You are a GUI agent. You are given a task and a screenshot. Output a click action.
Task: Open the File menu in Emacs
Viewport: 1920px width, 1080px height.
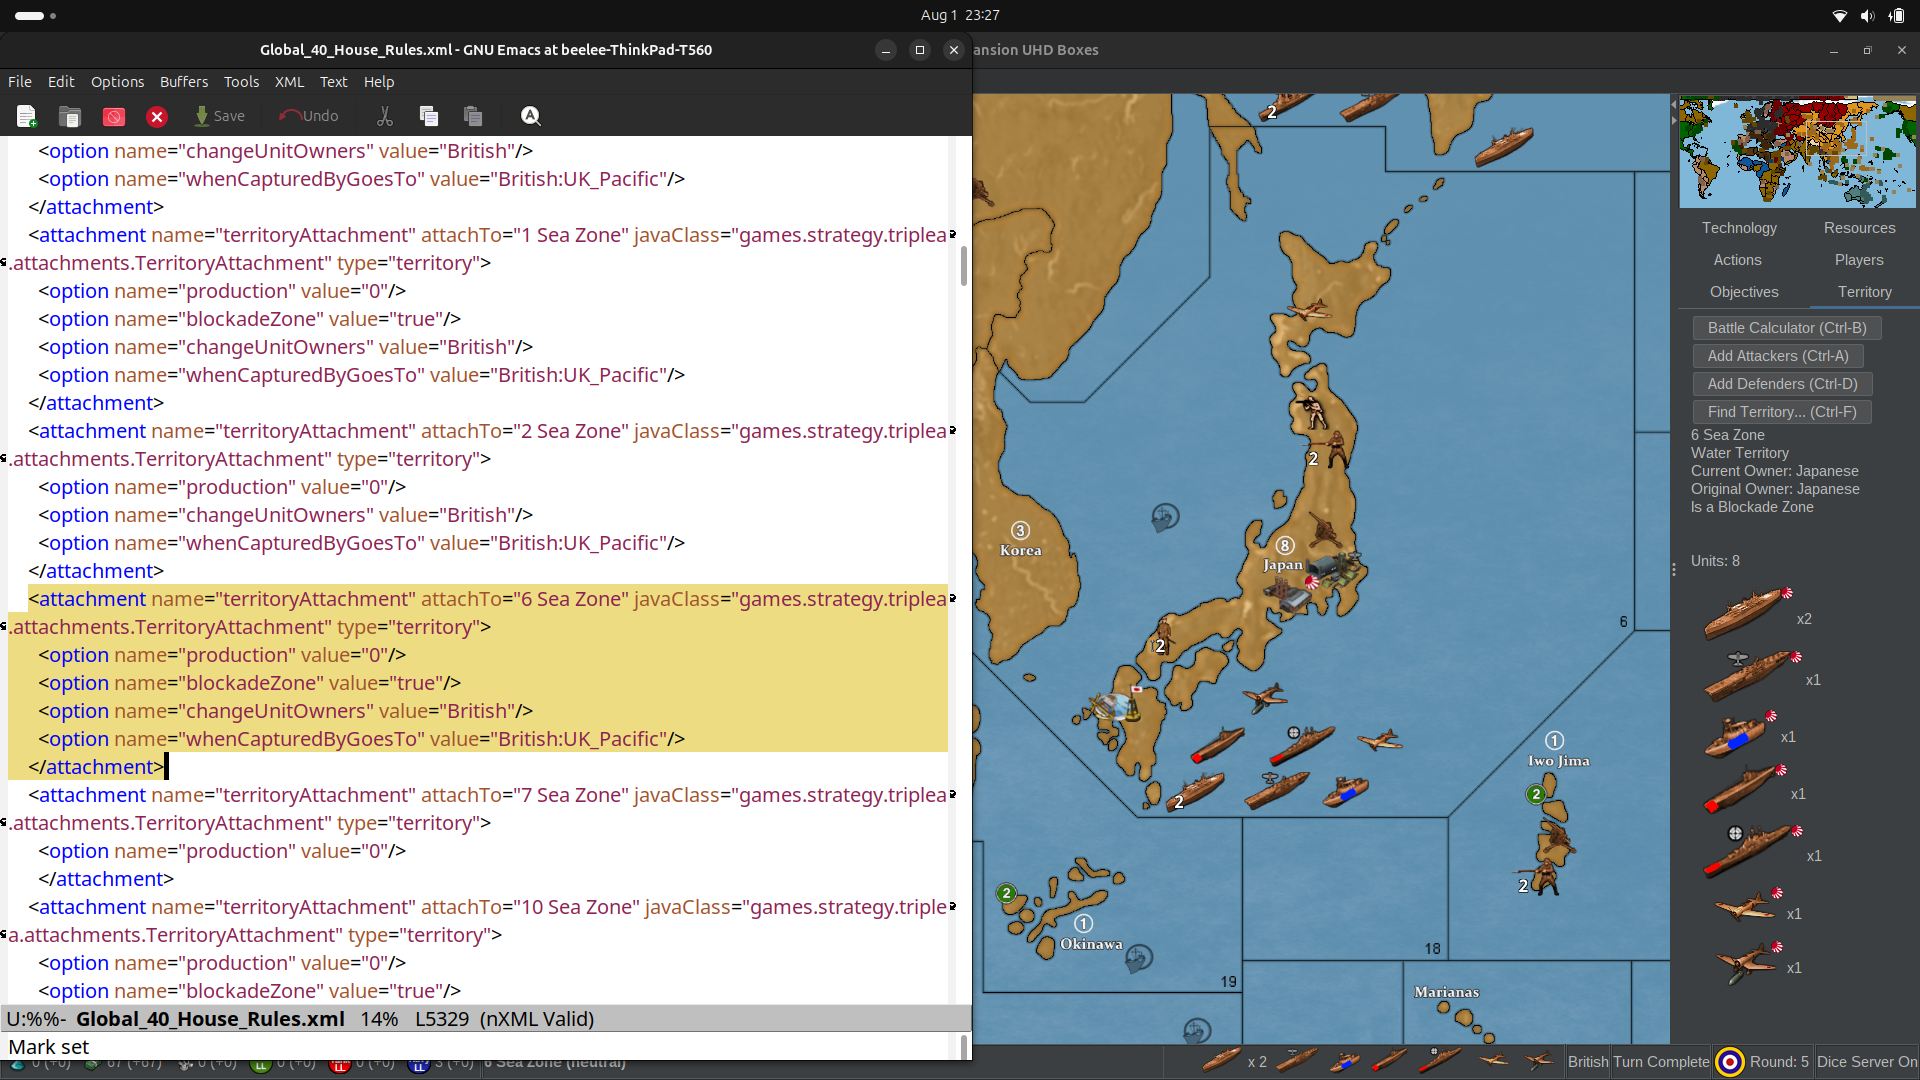[20, 82]
